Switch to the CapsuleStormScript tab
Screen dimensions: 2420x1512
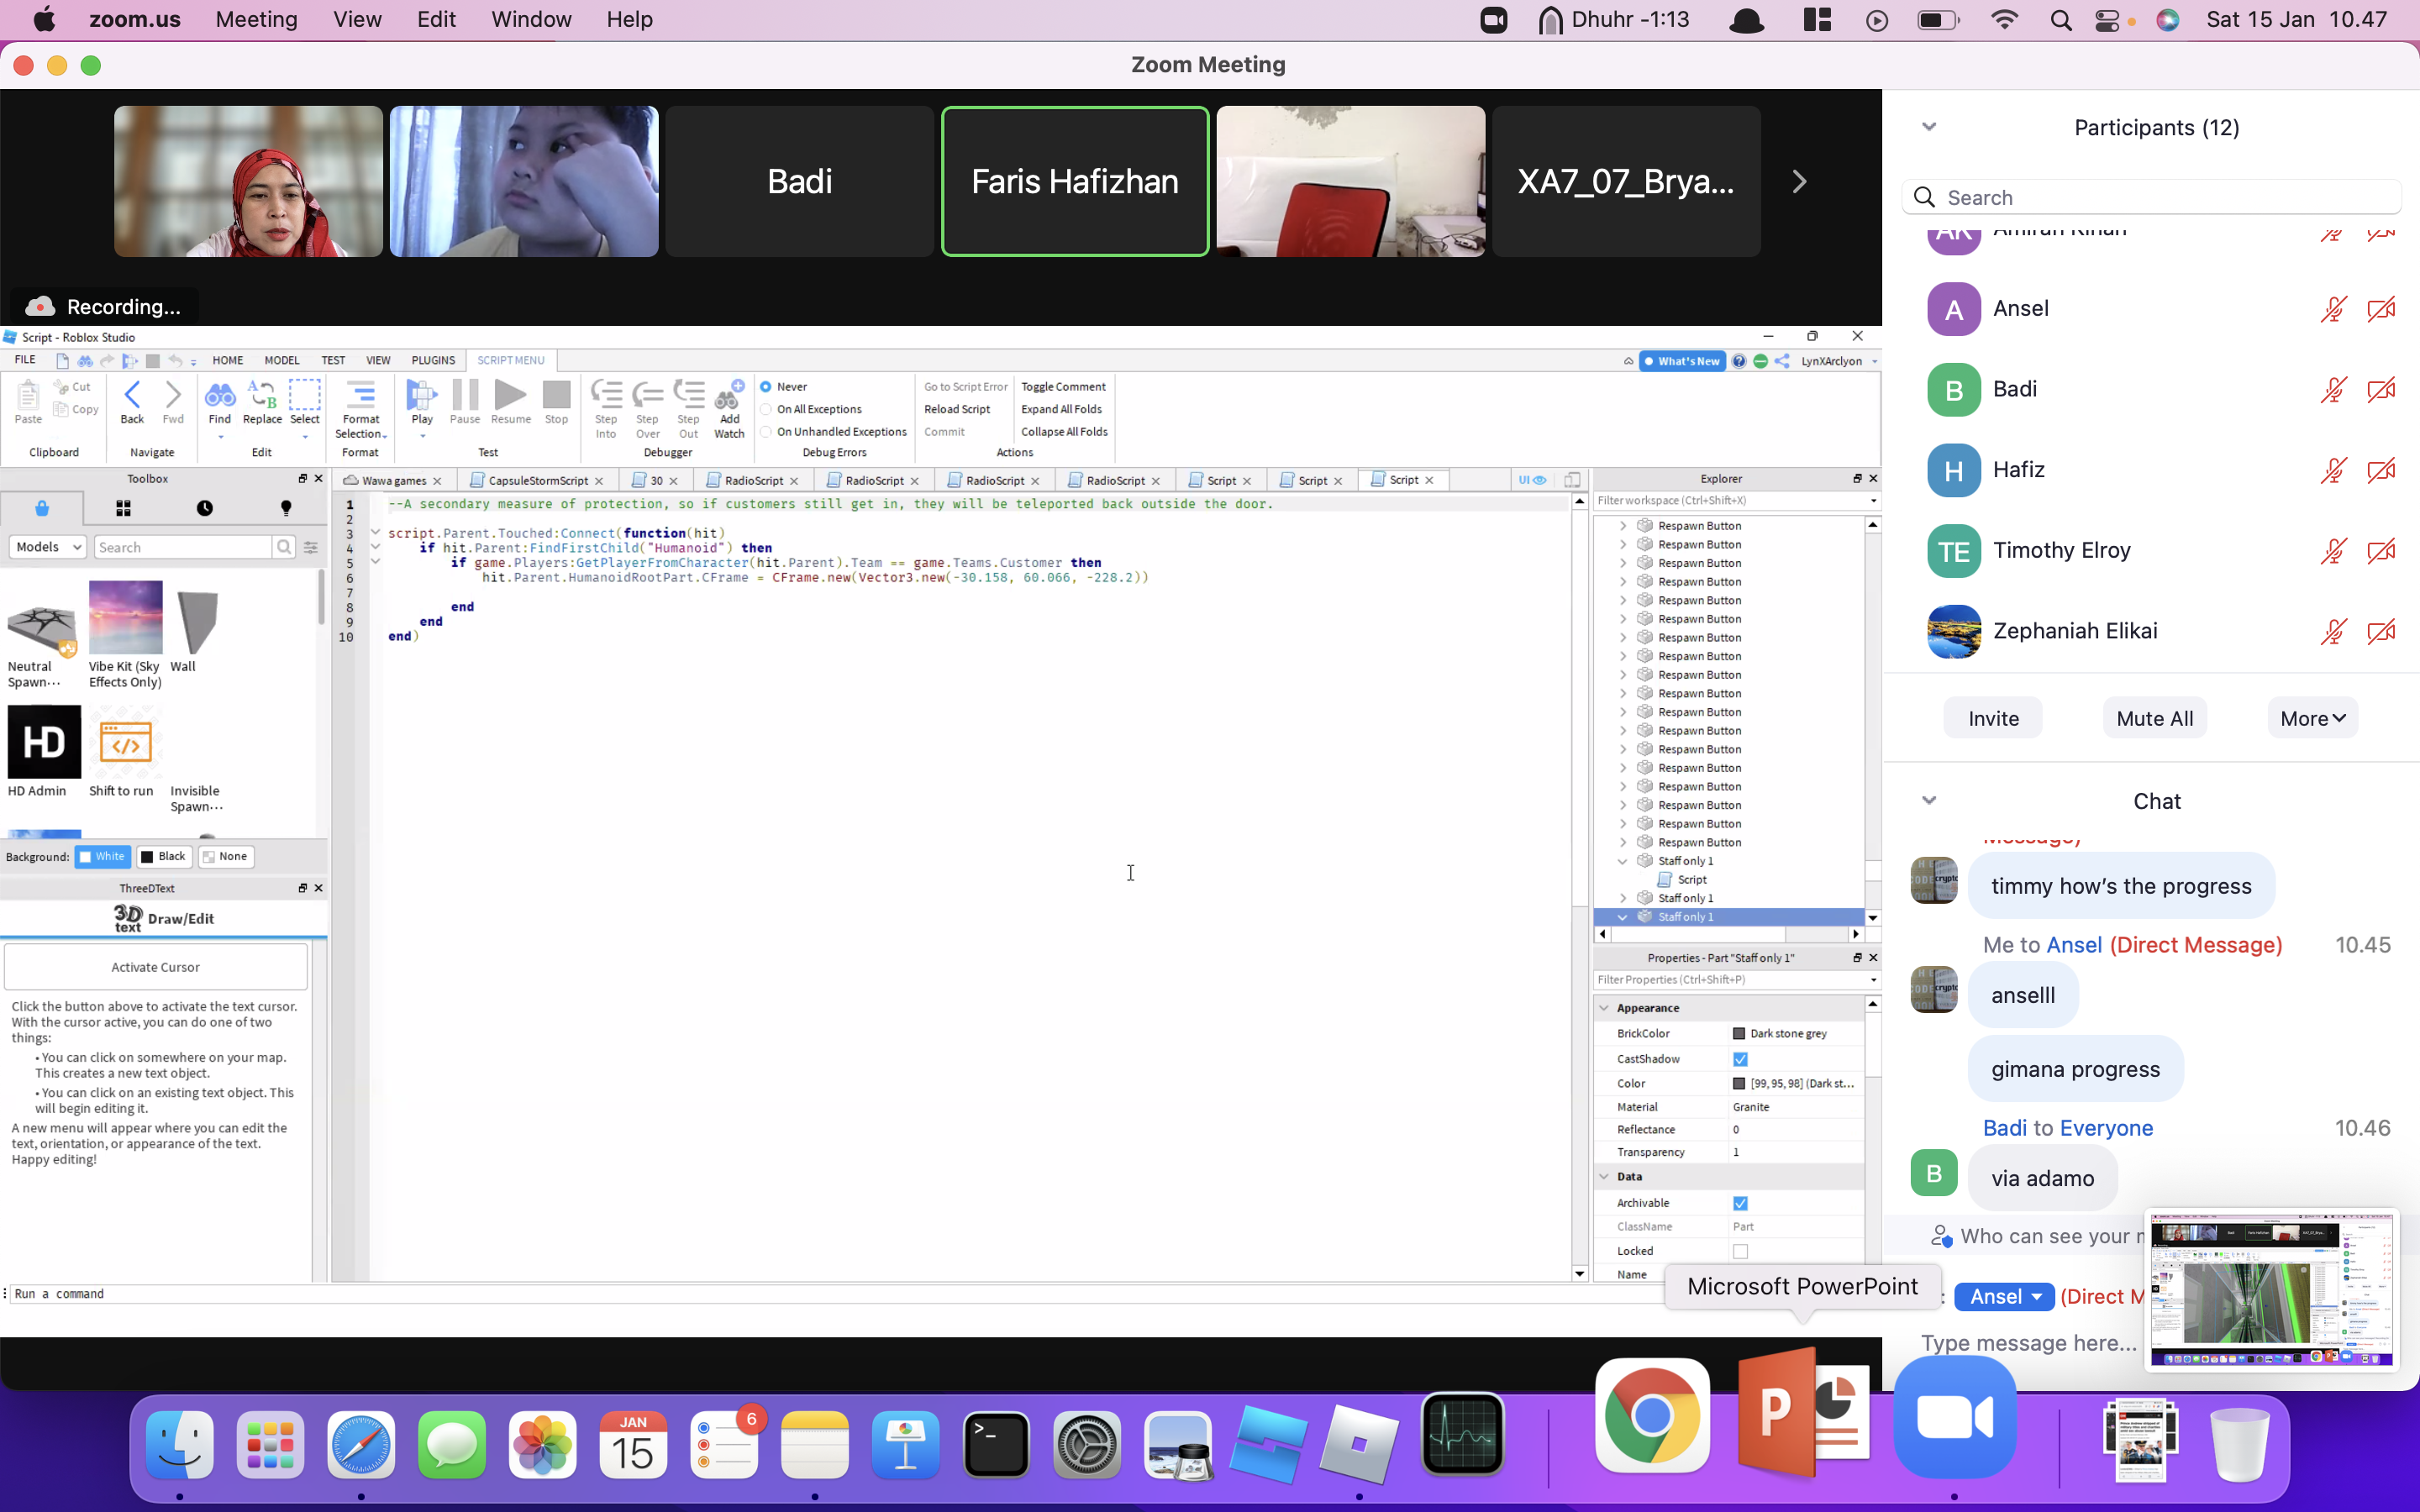coord(537,480)
